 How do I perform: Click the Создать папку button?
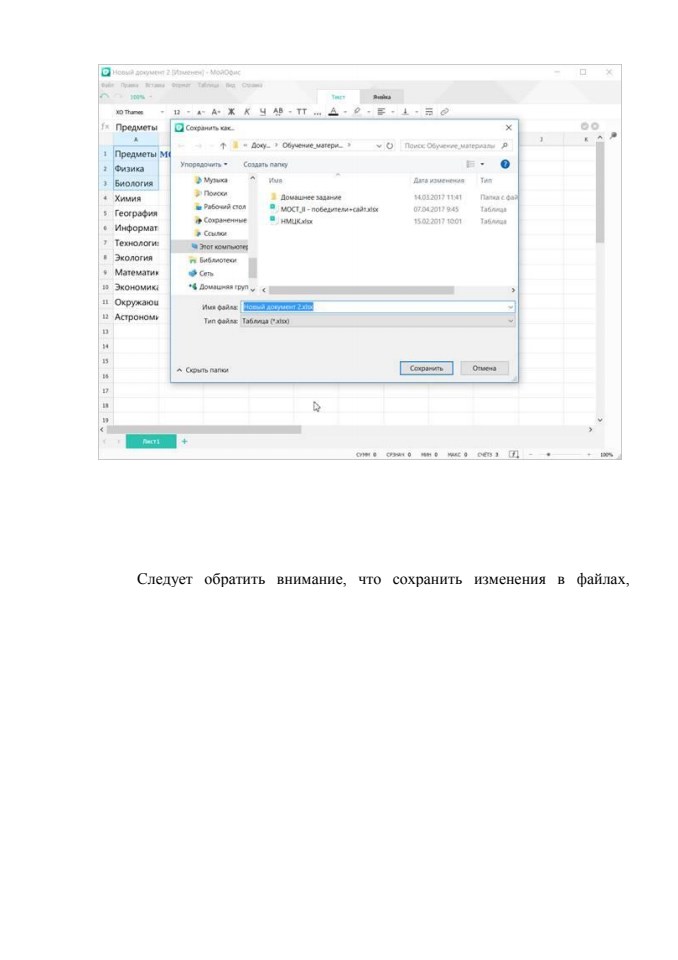pos(265,164)
